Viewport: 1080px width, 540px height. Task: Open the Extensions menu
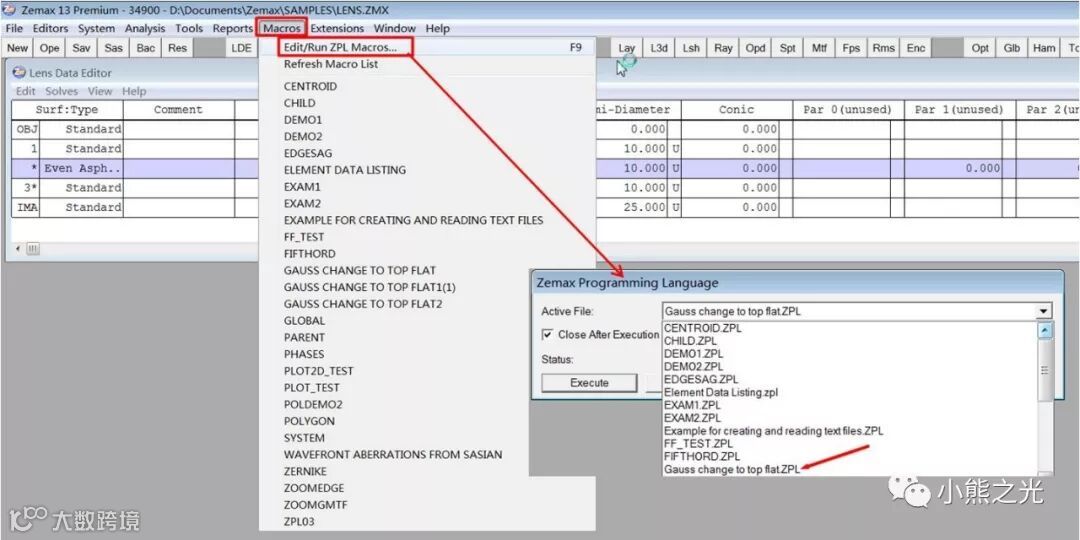click(x=337, y=28)
